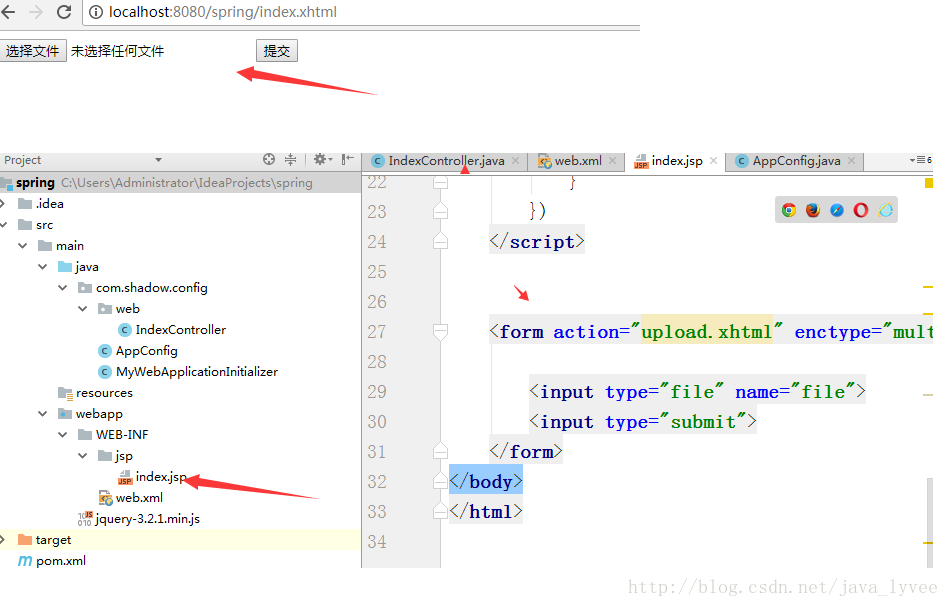Open page in Internet Explorer icon
Screen dimensions: 949x607
pyautogui.click(x=885, y=210)
